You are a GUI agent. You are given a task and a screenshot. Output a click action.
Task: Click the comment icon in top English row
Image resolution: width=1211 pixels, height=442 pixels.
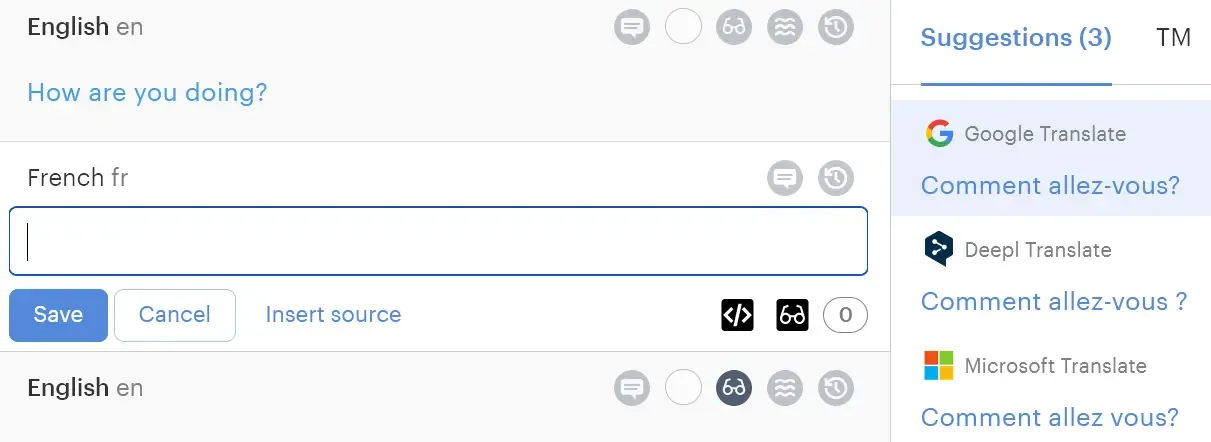631,27
